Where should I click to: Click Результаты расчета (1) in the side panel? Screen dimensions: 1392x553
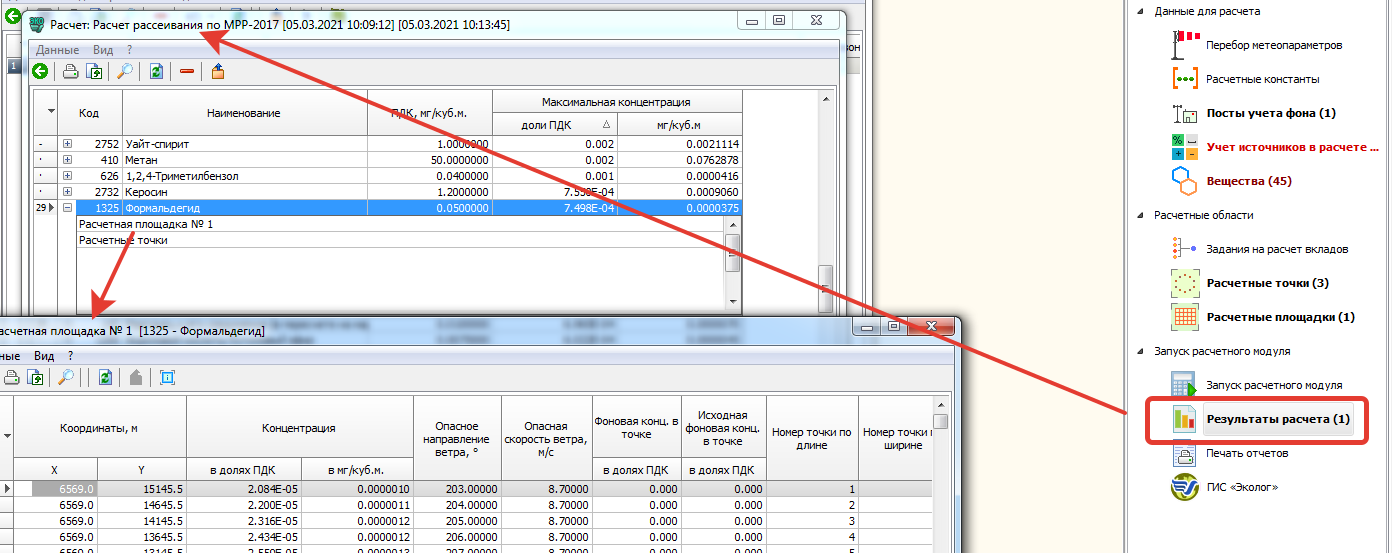(1277, 419)
